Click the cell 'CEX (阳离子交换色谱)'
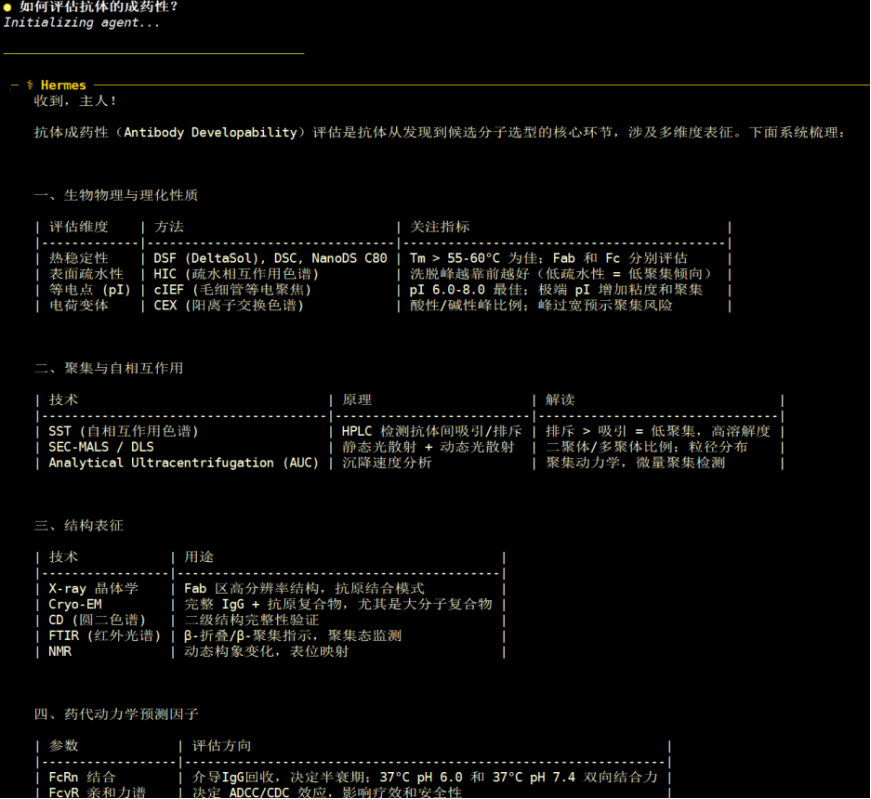 [229, 306]
